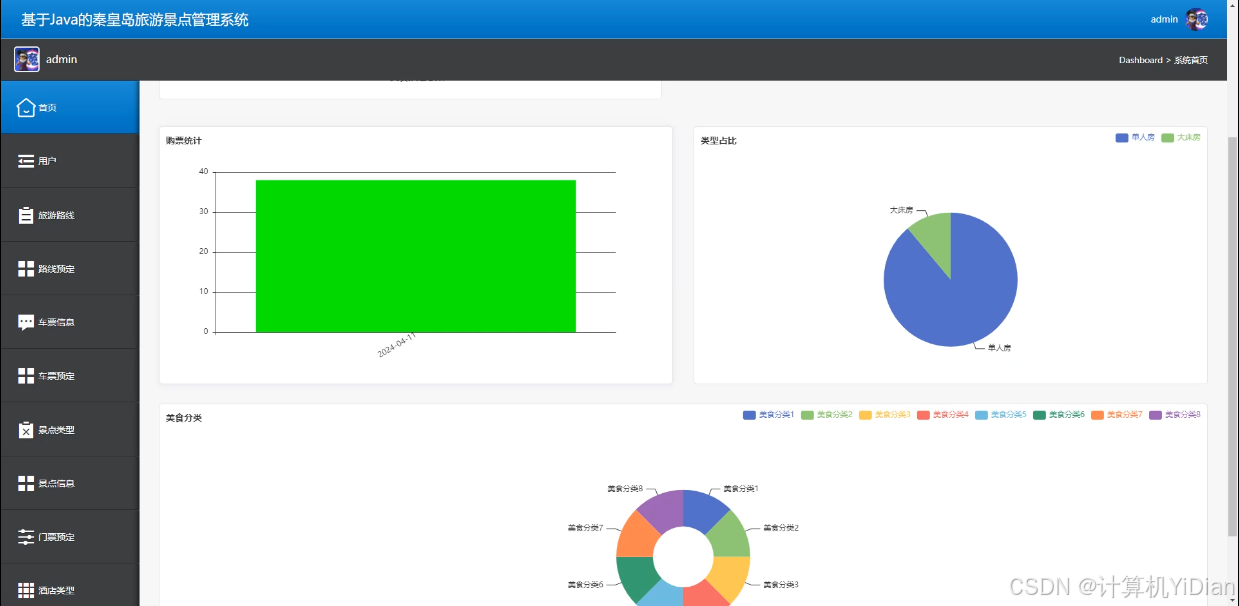1239x606 pixels.
Task: Click the 美食分类2 label beside the donut
Action: pyautogui.click(x=781, y=527)
